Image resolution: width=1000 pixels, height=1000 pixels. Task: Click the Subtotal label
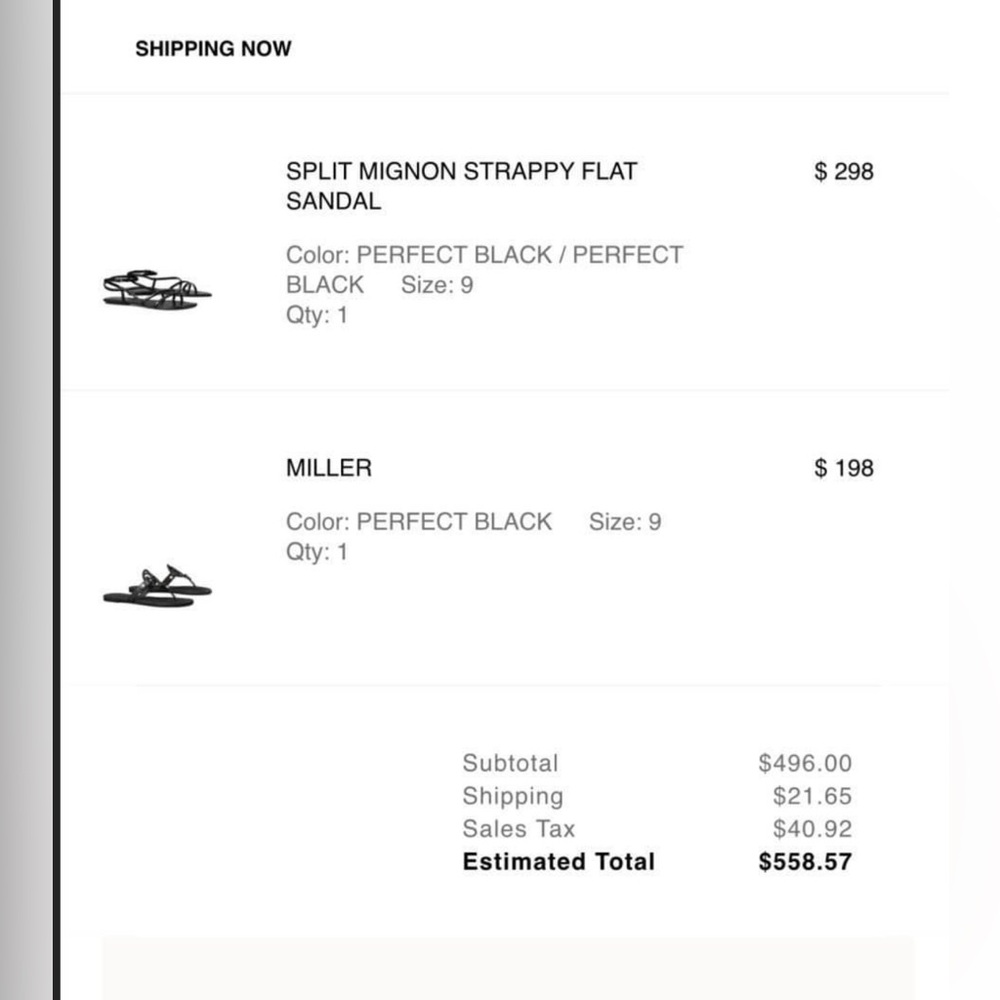pos(510,763)
